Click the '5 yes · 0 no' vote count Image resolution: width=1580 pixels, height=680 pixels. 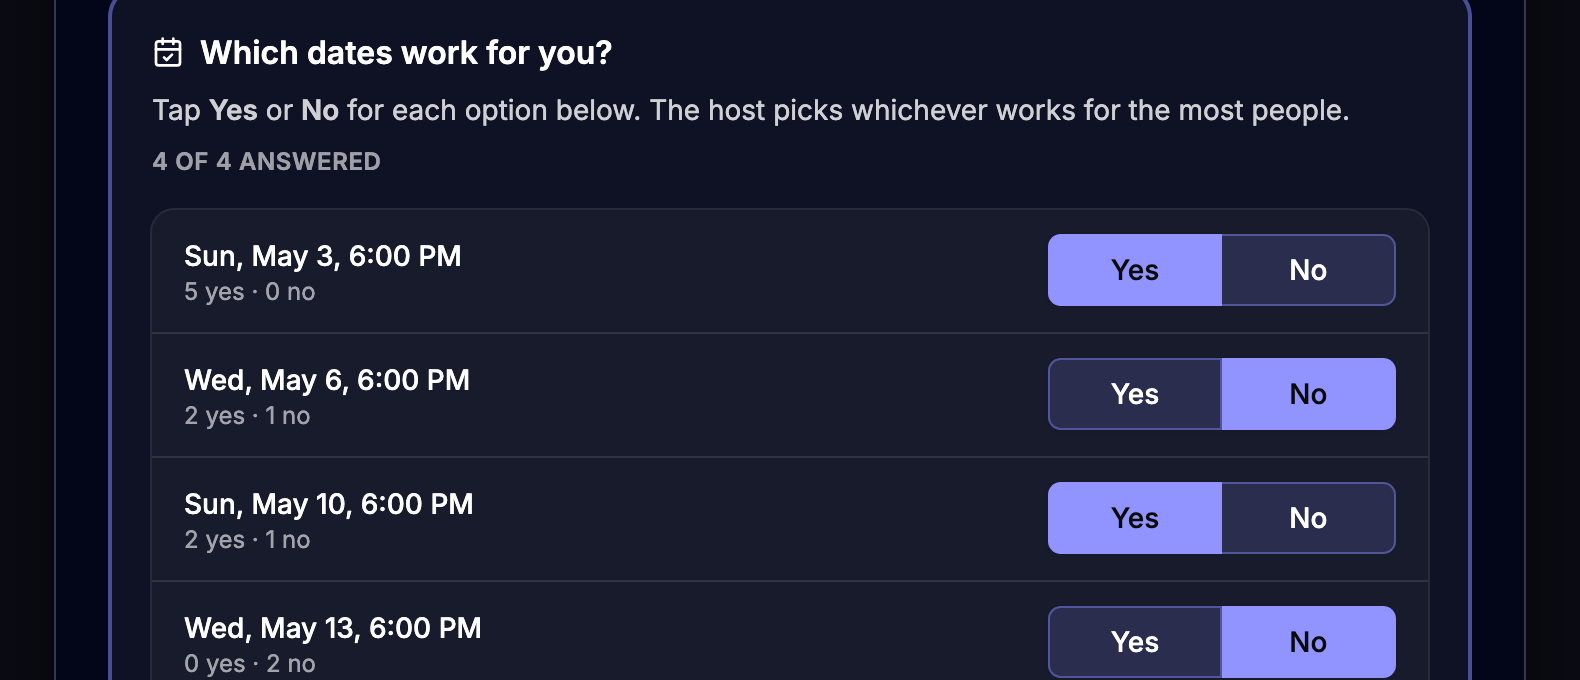(x=249, y=291)
